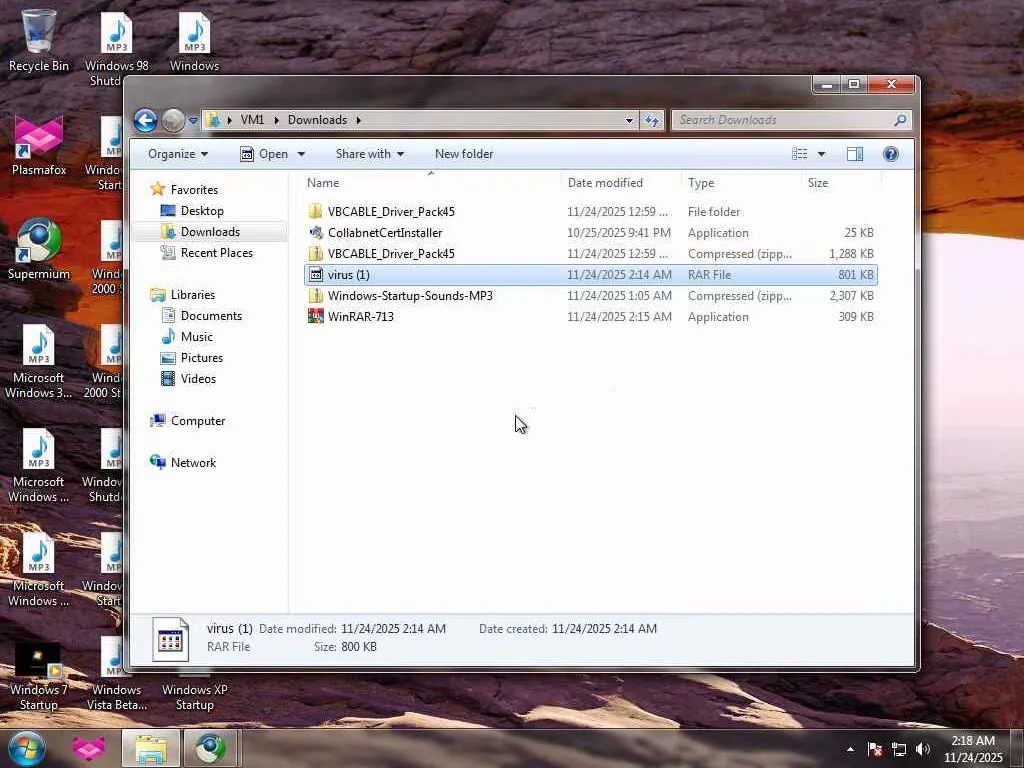Open the Organize menu
Screen dimensions: 1024x768
point(178,154)
